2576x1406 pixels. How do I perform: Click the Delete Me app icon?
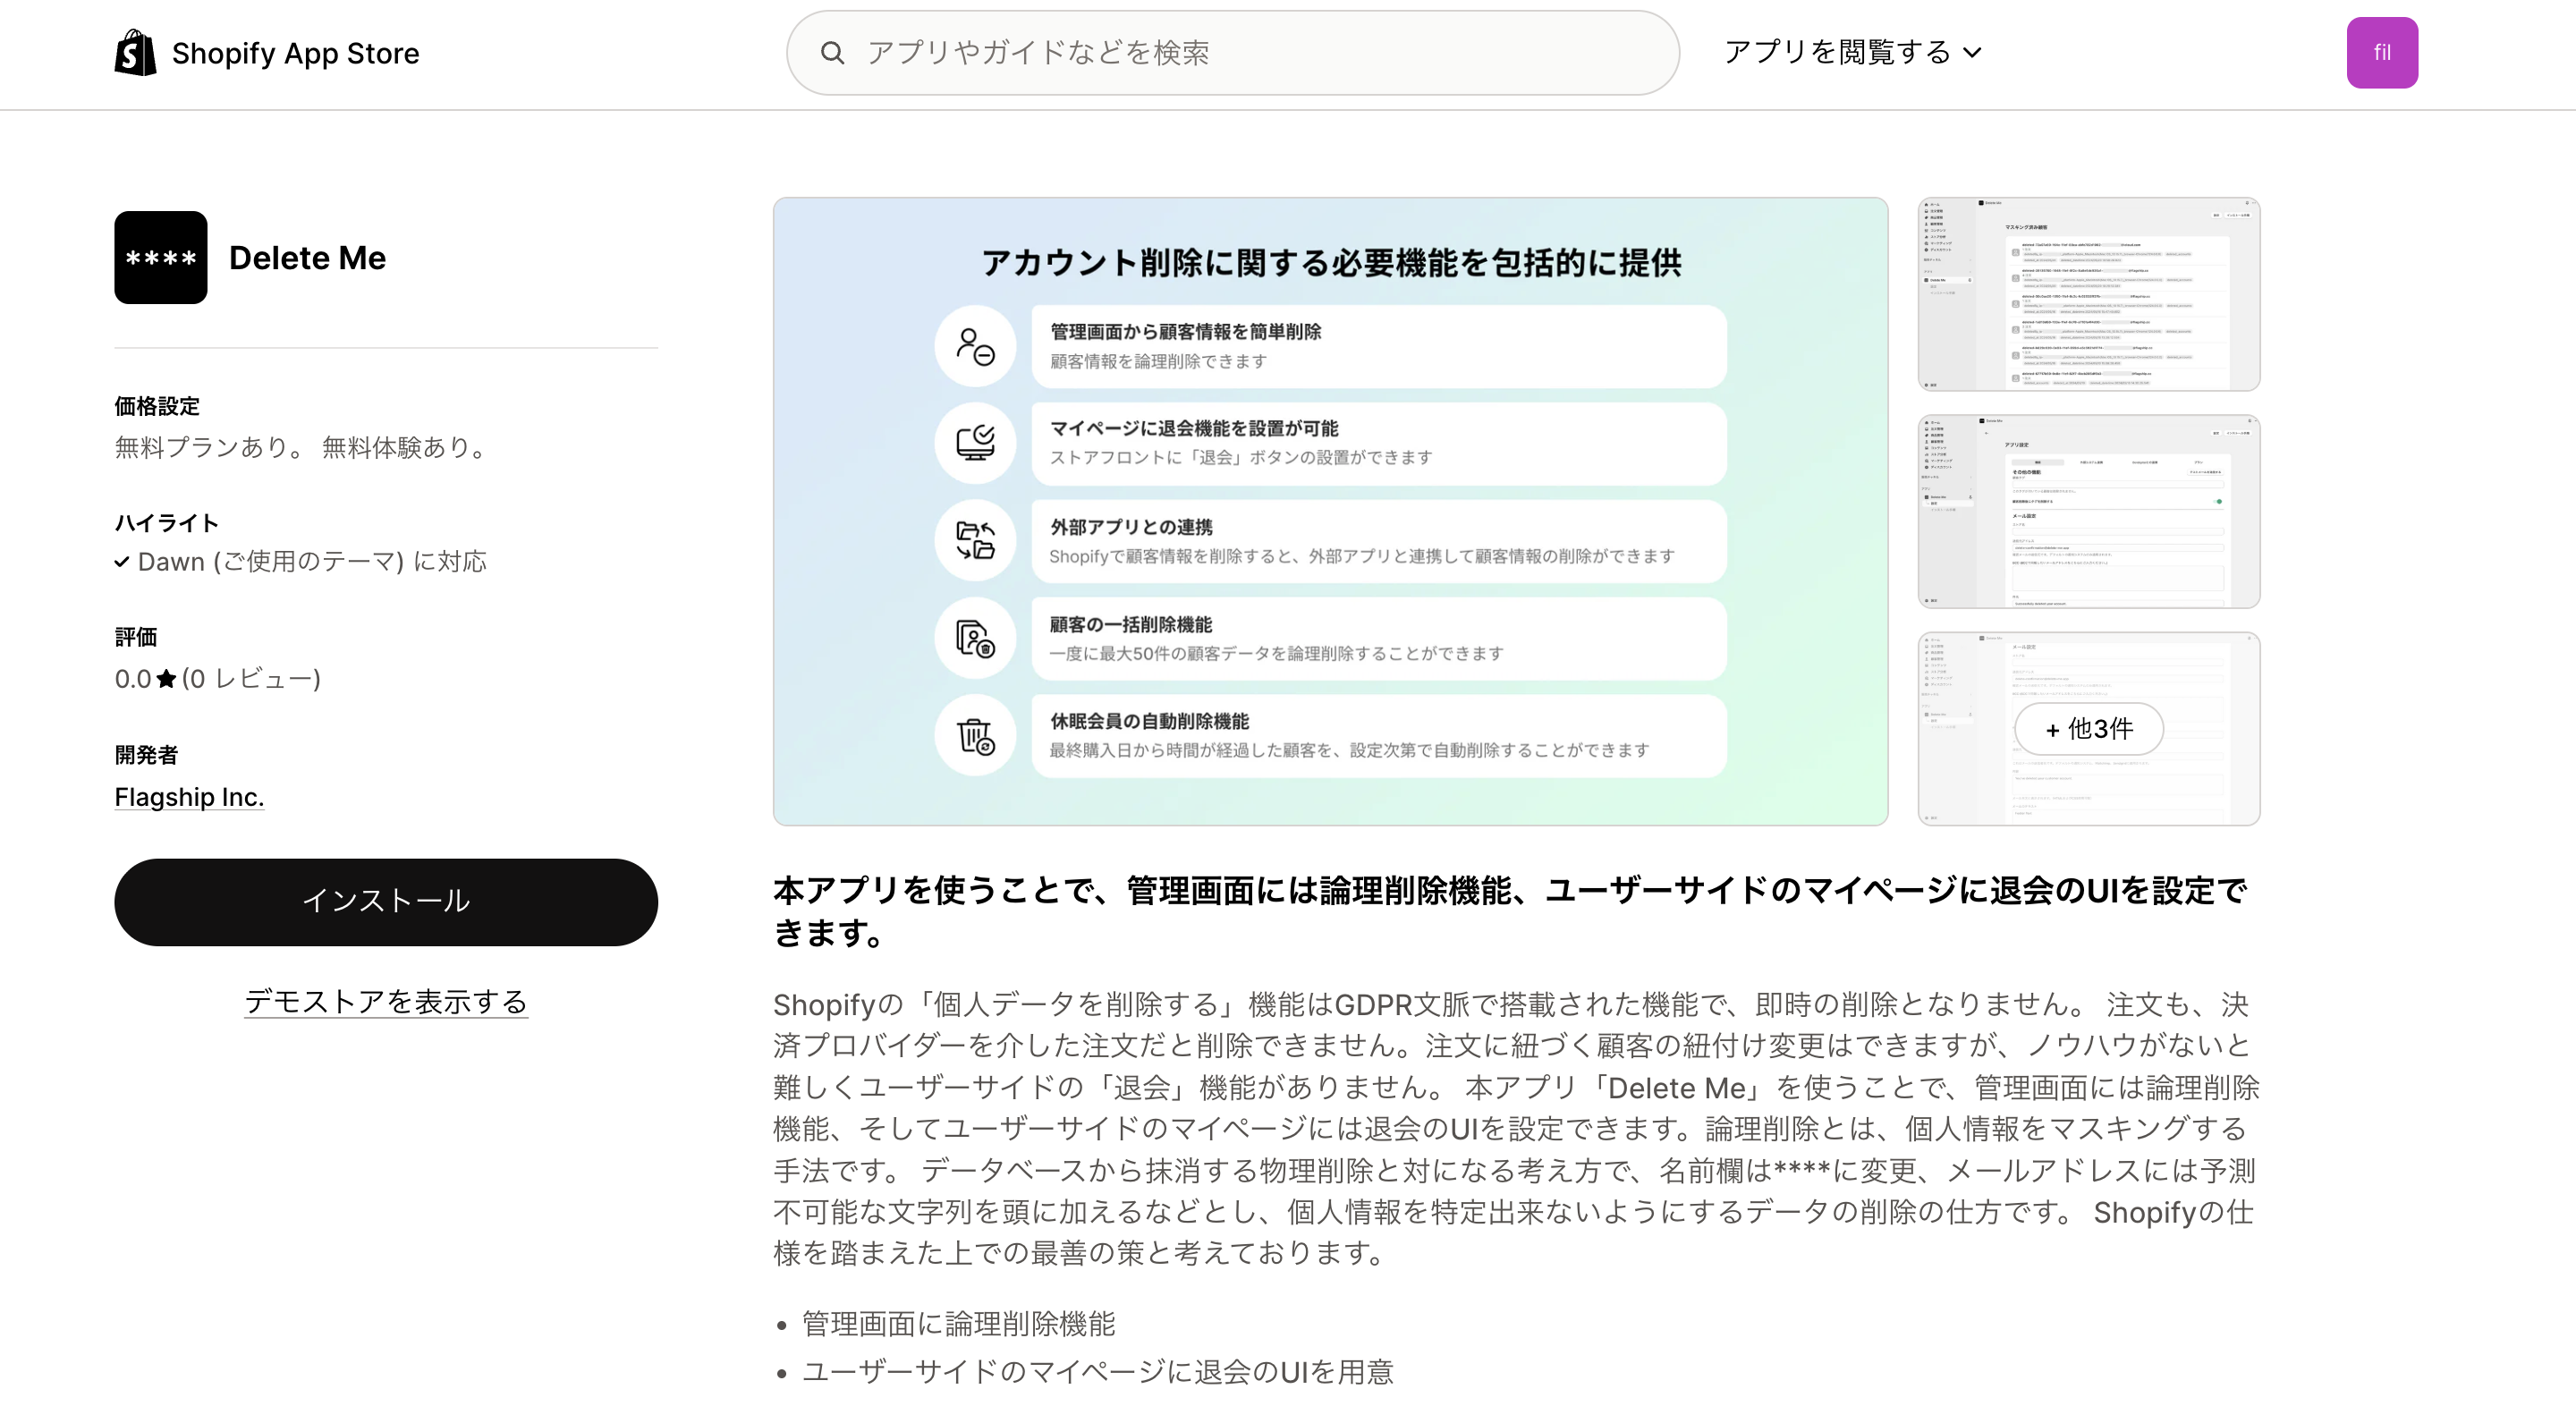(x=160, y=257)
